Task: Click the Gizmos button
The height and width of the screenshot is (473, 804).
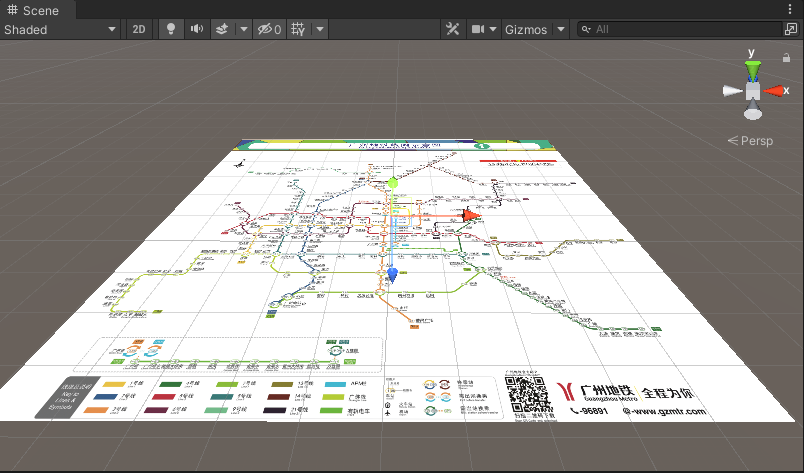Action: pyautogui.click(x=526, y=29)
